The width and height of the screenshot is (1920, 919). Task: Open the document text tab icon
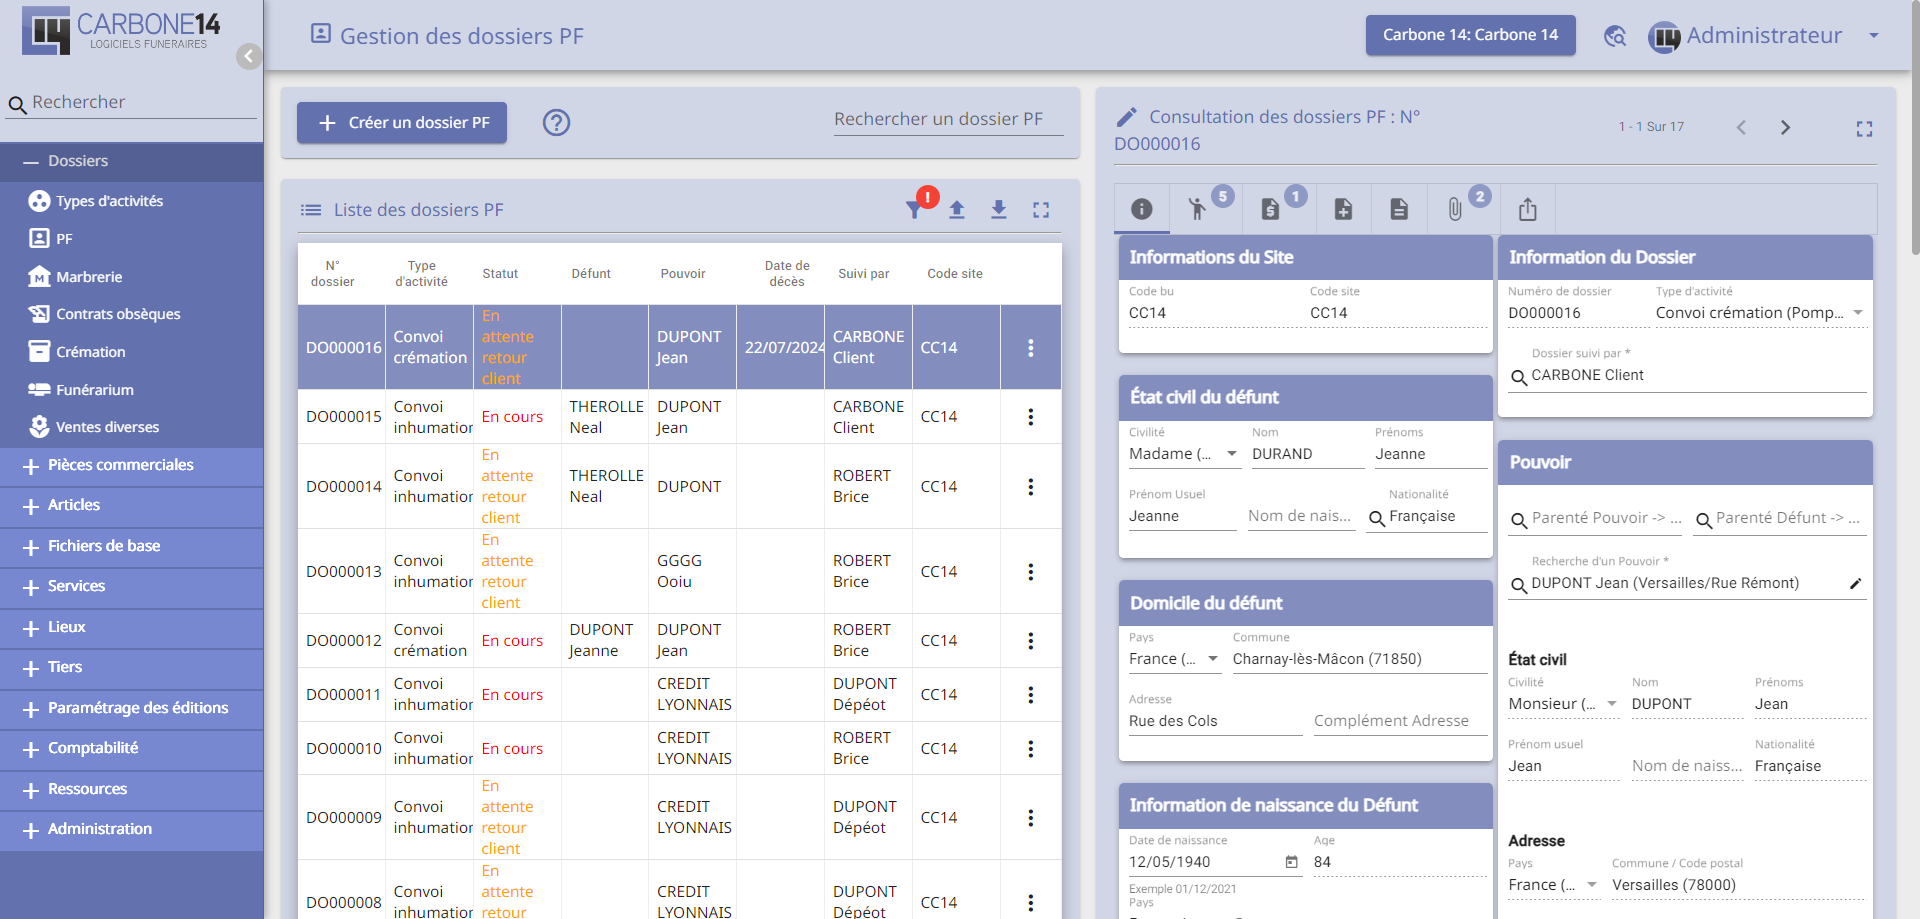coord(1399,209)
